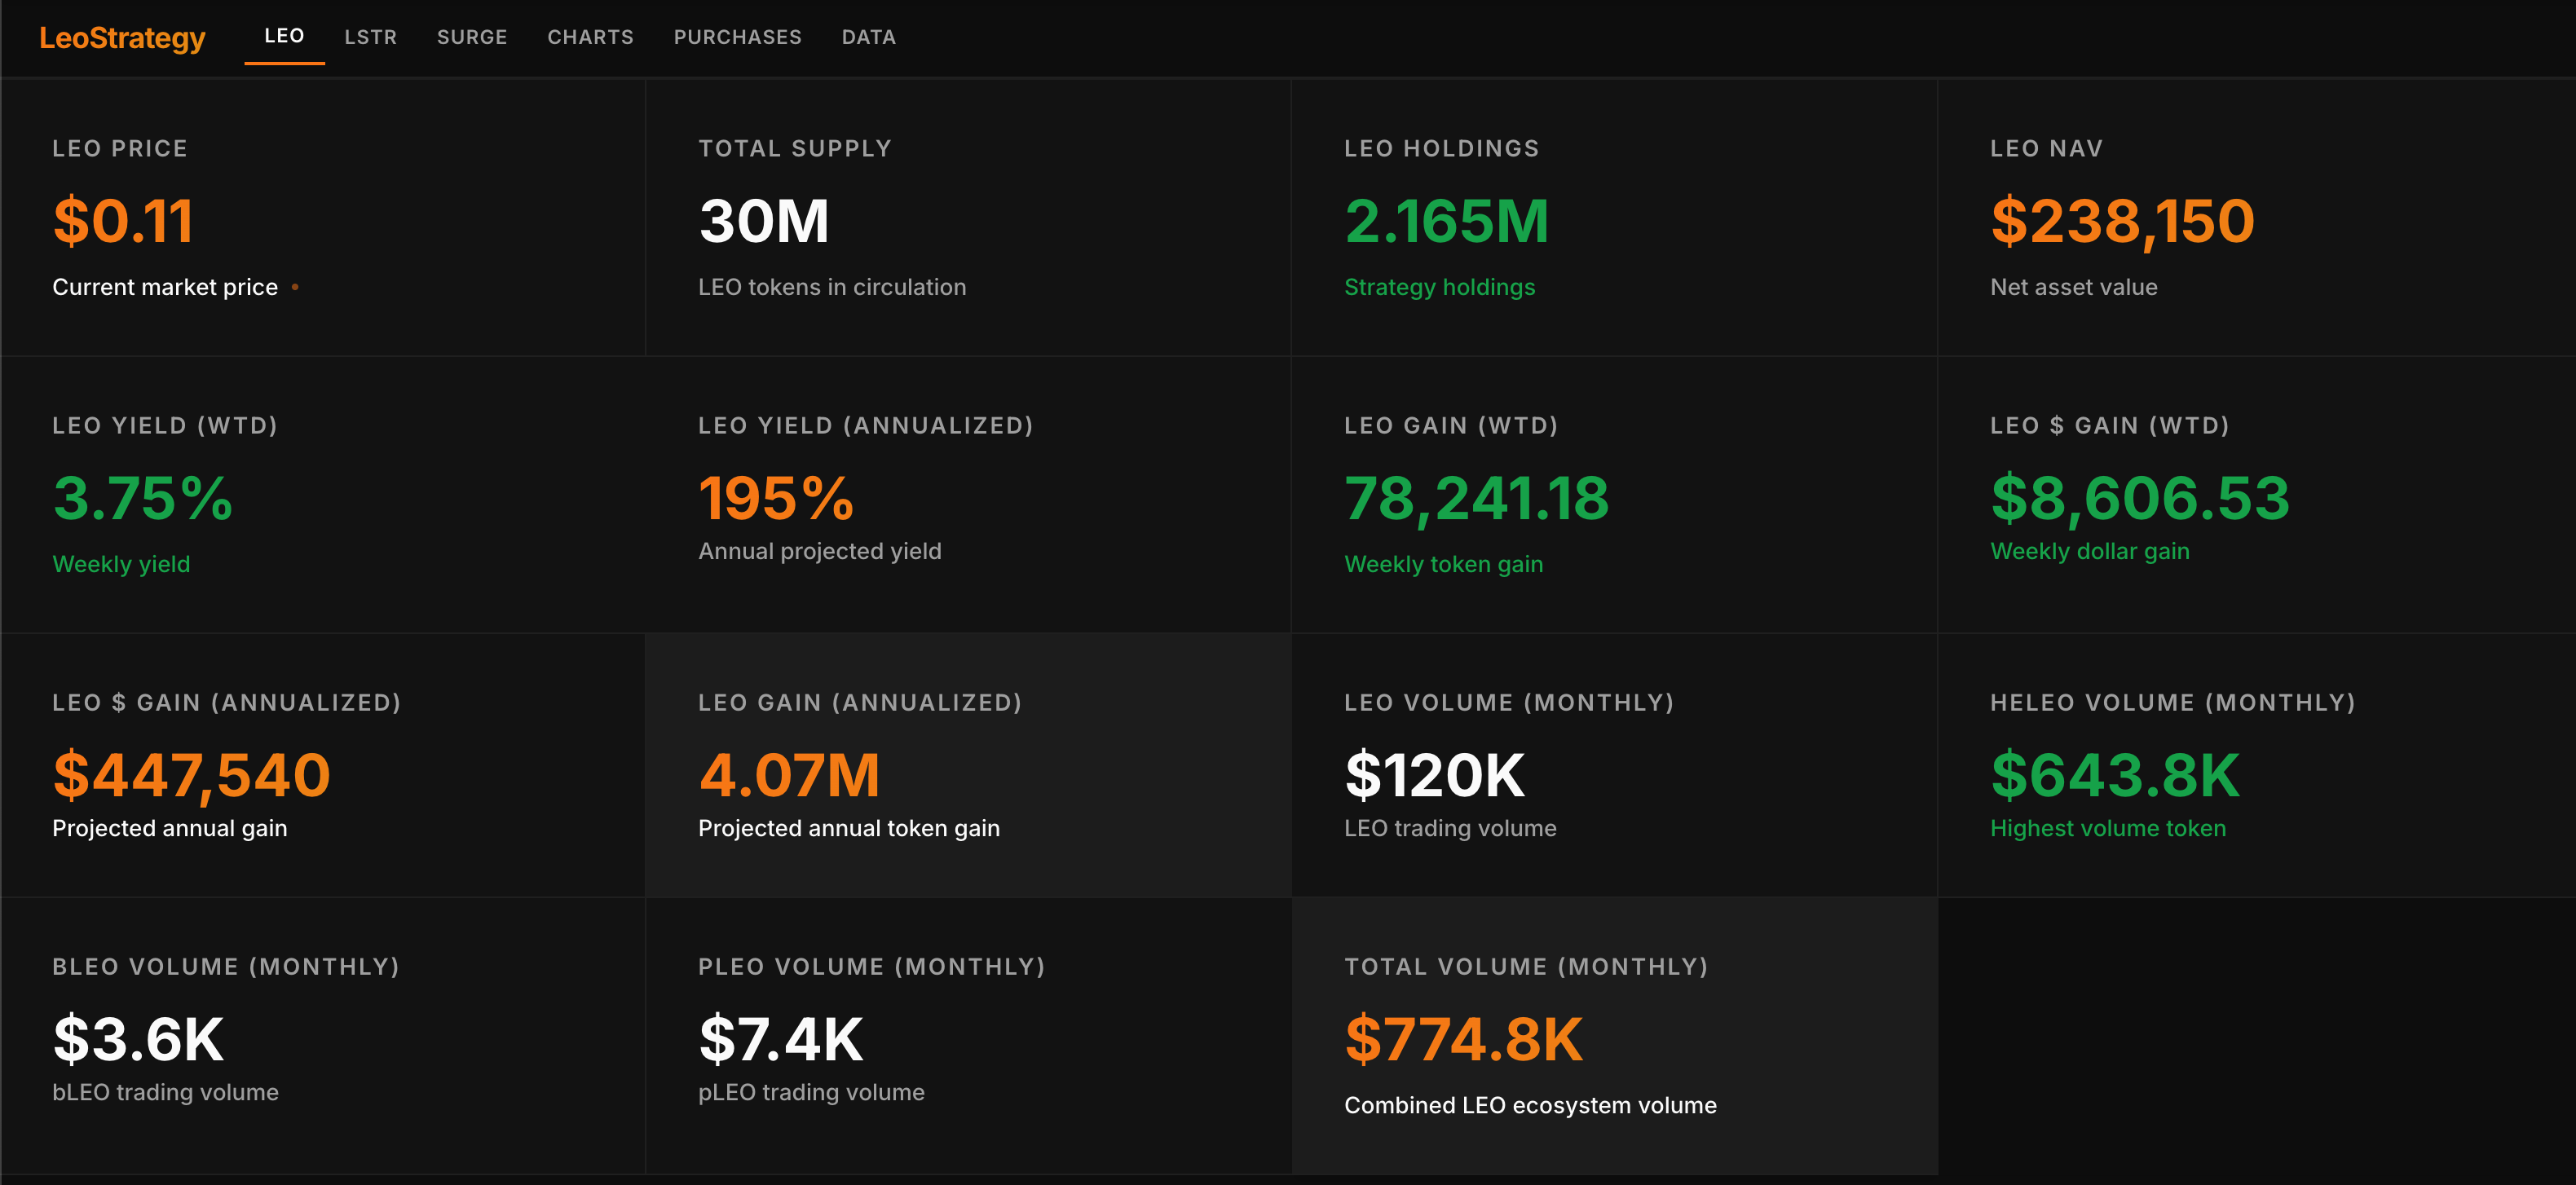
Task: Click the LEO Holdings 2.165M value
Action: [x=1446, y=221]
